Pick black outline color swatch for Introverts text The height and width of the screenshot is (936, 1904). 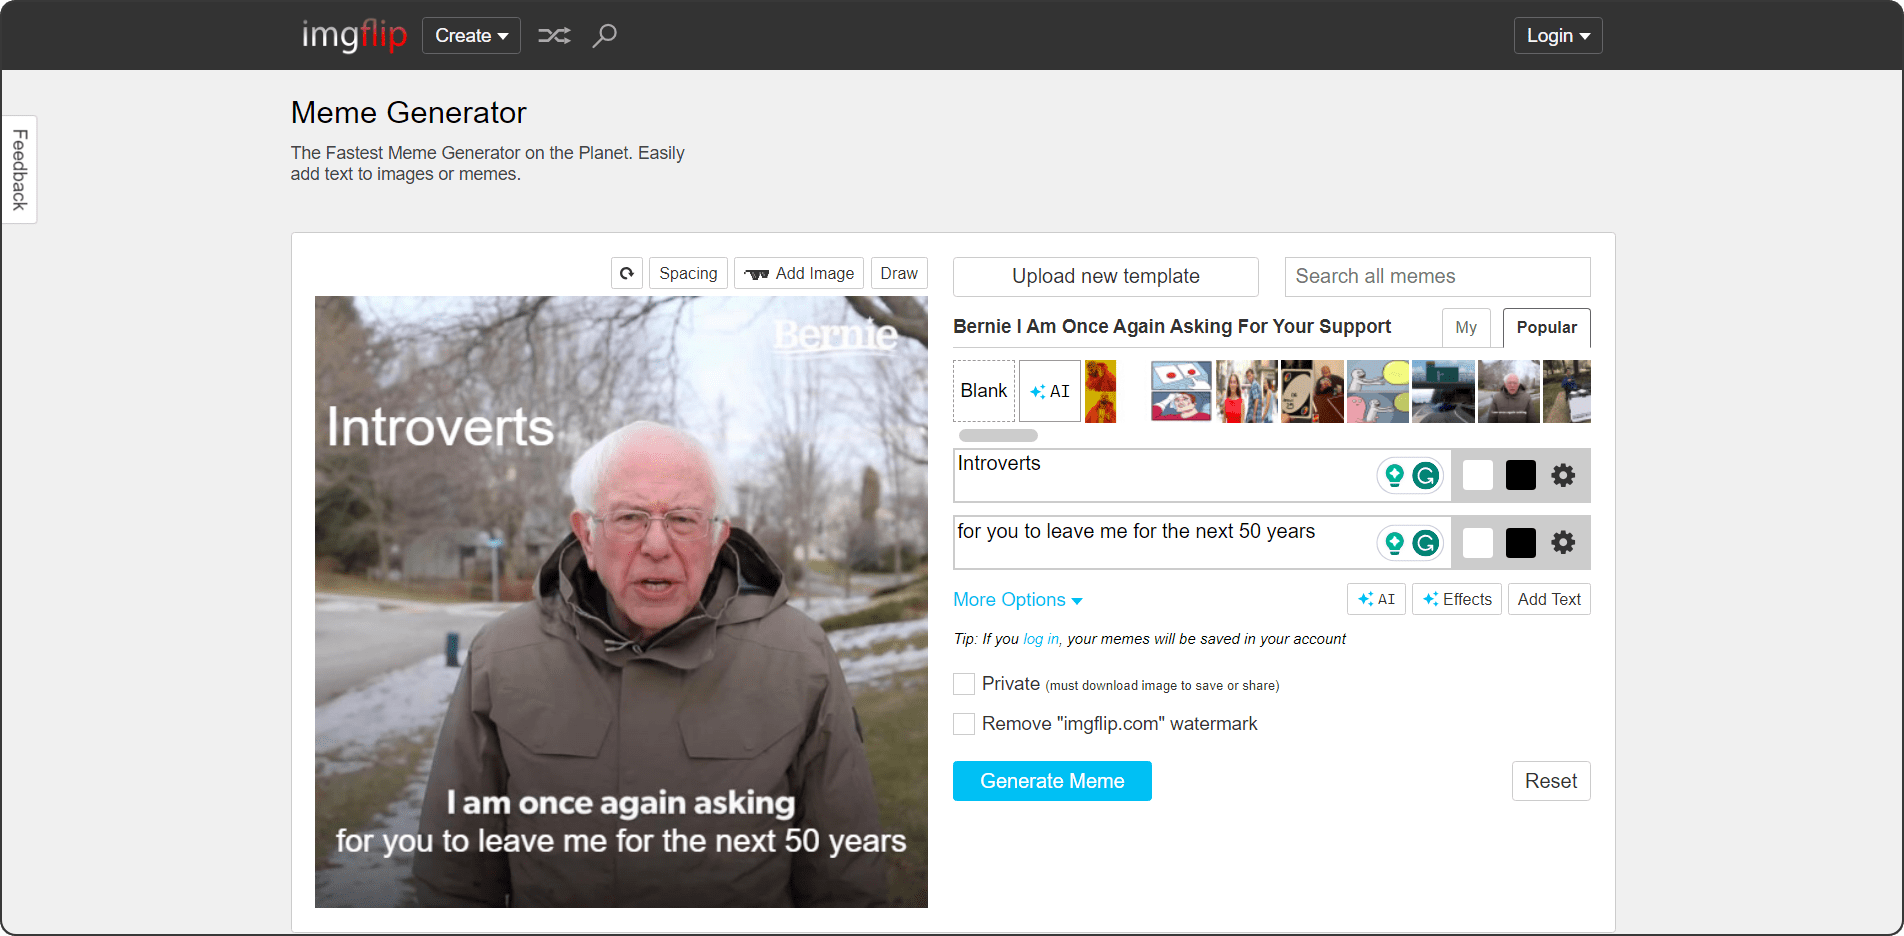pyautogui.click(x=1520, y=475)
